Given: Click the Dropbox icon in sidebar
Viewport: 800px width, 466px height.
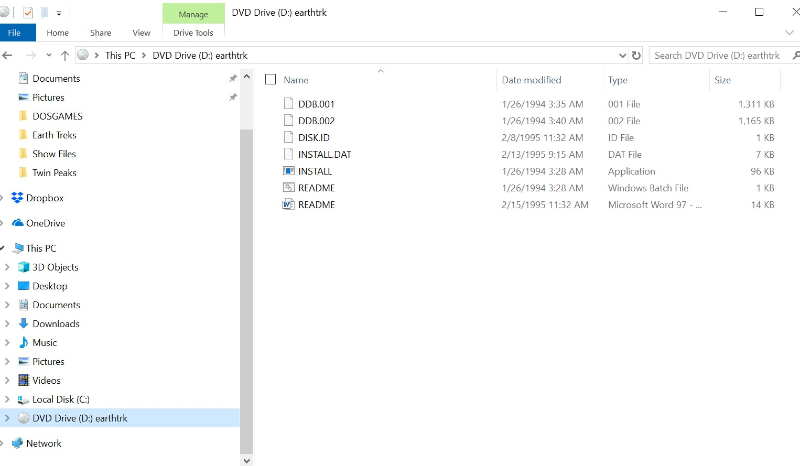Looking at the screenshot, I should click(18, 198).
